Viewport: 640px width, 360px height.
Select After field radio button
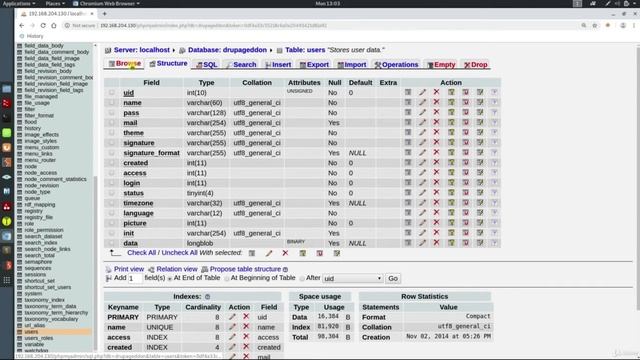tap(302, 278)
